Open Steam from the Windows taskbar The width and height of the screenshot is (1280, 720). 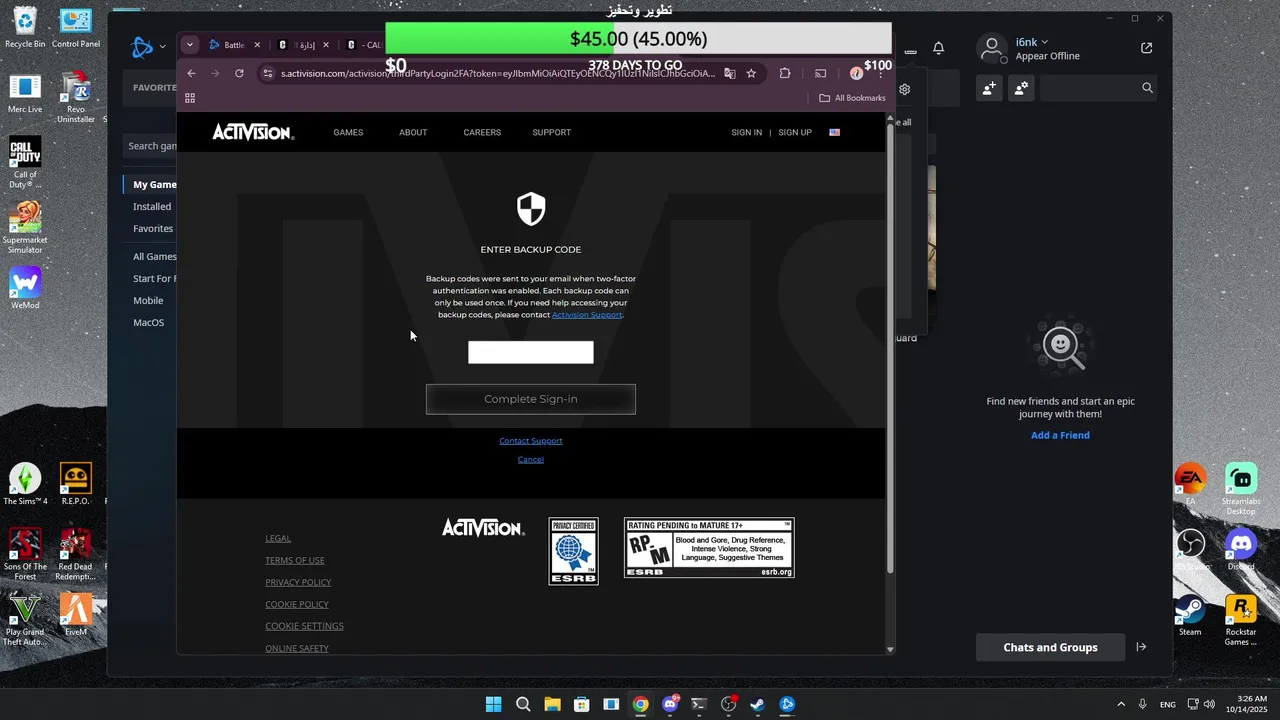(757, 704)
